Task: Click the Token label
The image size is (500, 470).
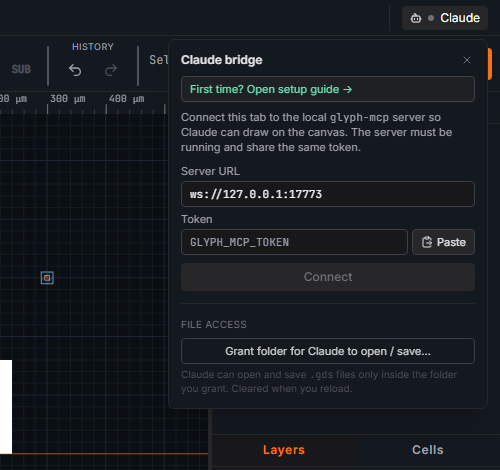Action: point(197,219)
